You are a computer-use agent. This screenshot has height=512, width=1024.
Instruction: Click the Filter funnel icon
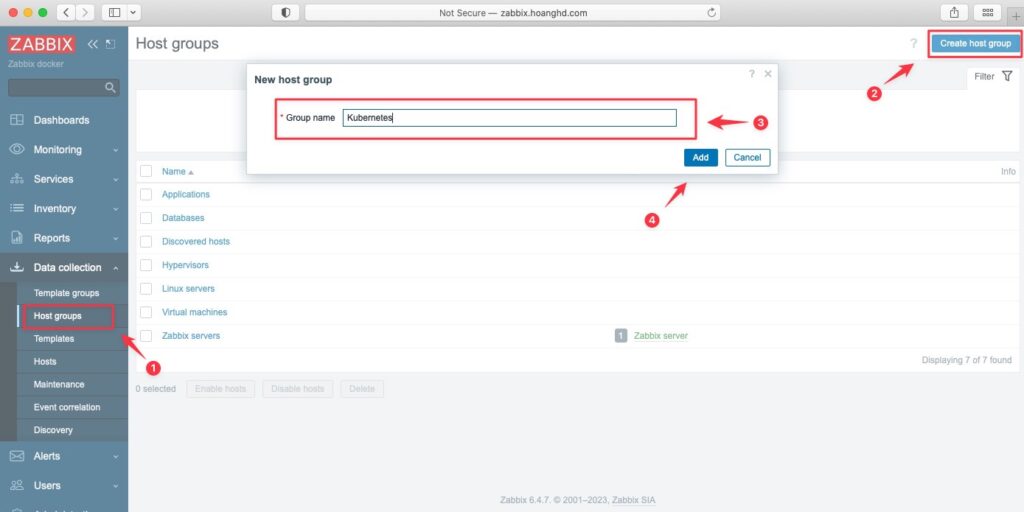click(x=1007, y=76)
